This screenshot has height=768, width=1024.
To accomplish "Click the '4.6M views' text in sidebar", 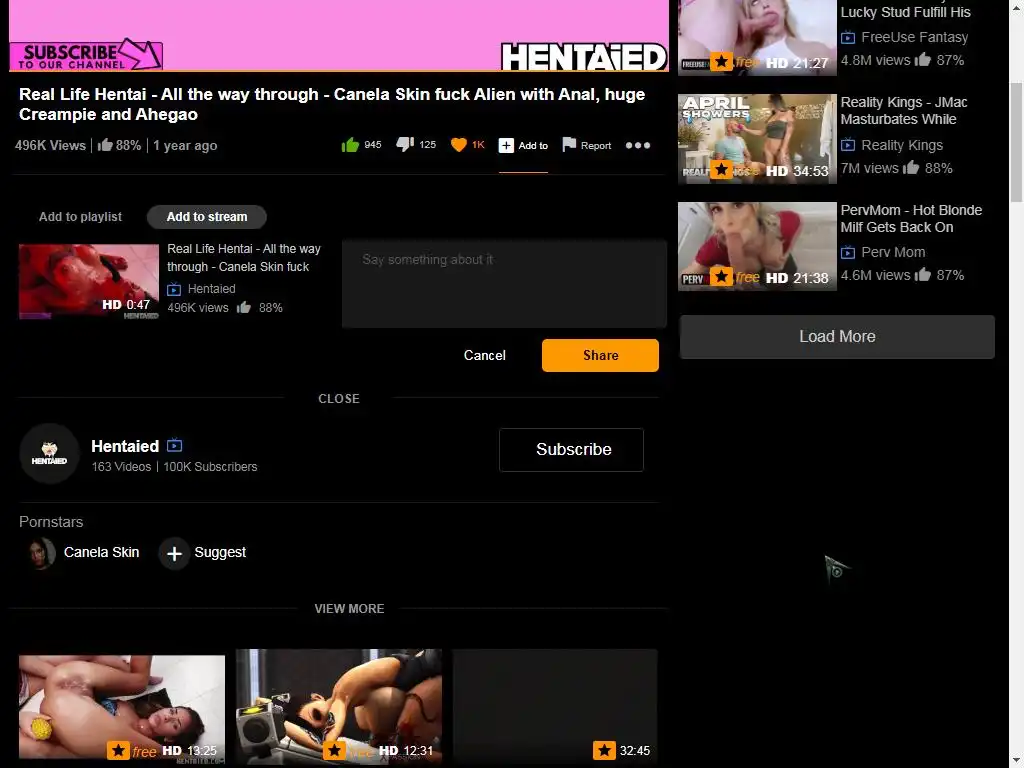I will pyautogui.click(x=875, y=276).
